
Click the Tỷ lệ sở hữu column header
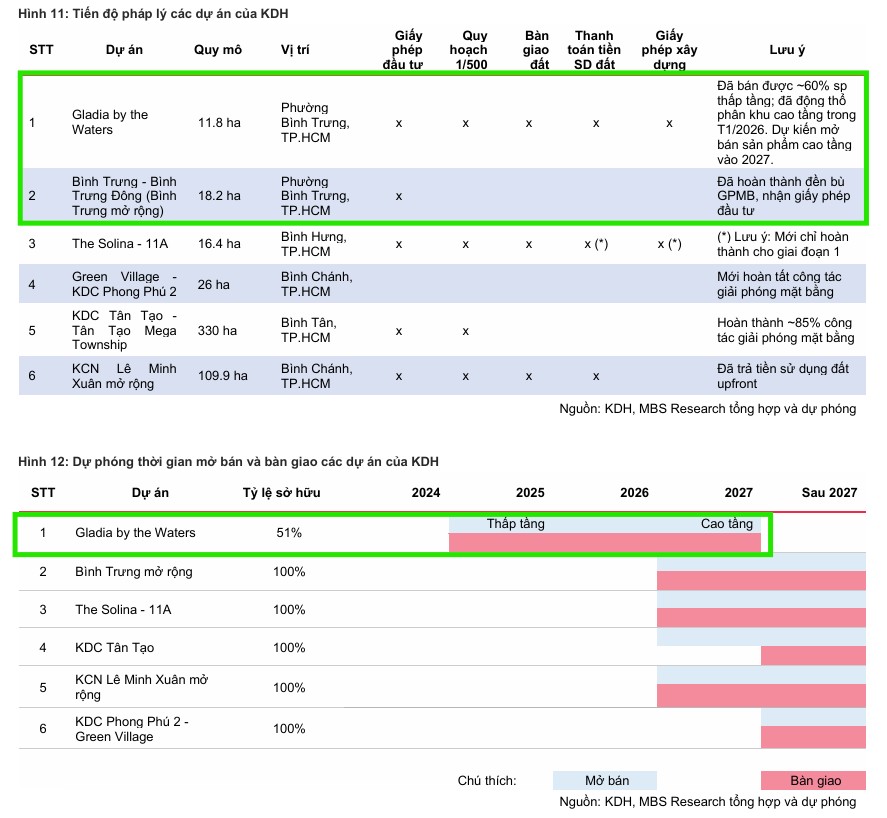click(x=282, y=493)
